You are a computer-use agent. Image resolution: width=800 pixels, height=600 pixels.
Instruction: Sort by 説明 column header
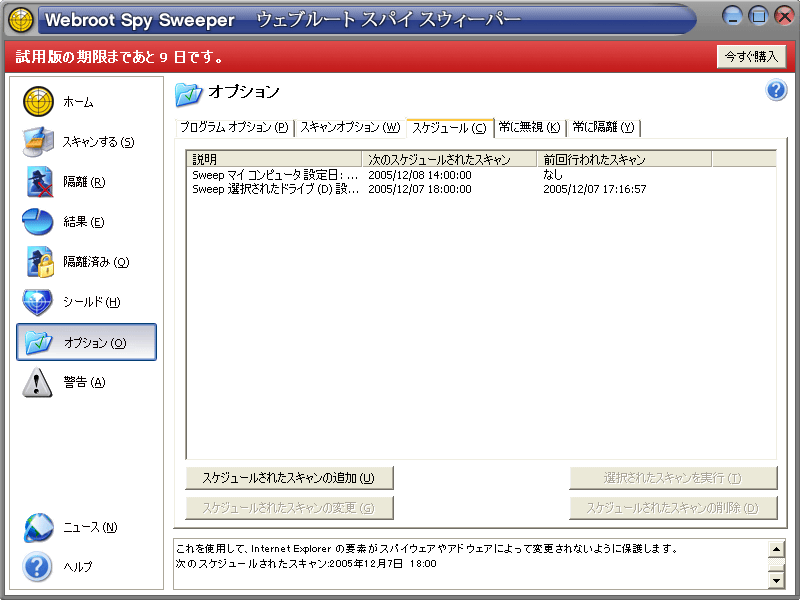(274, 159)
